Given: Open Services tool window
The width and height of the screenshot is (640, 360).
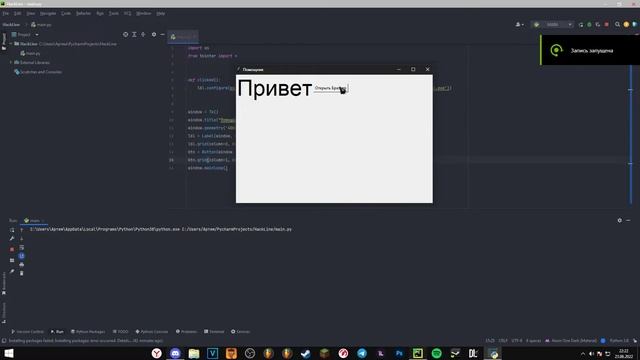Looking at the screenshot, I should coord(240,331).
